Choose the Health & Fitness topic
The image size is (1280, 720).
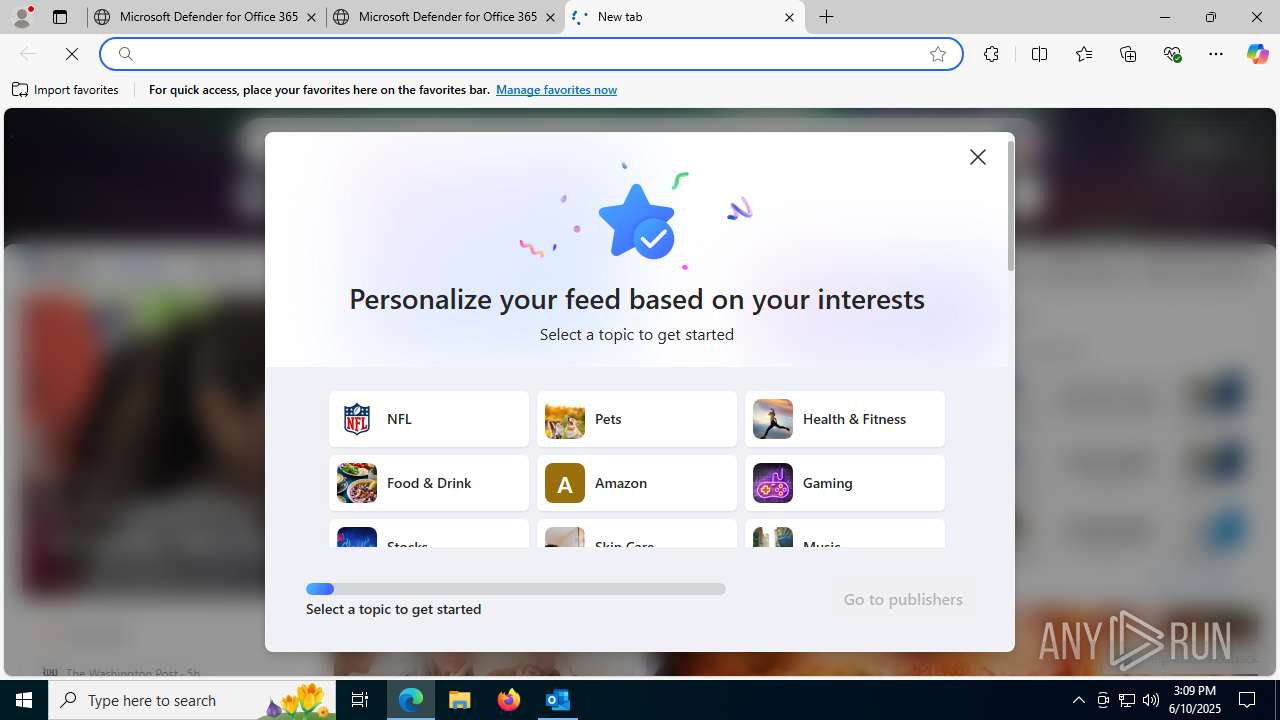point(845,419)
